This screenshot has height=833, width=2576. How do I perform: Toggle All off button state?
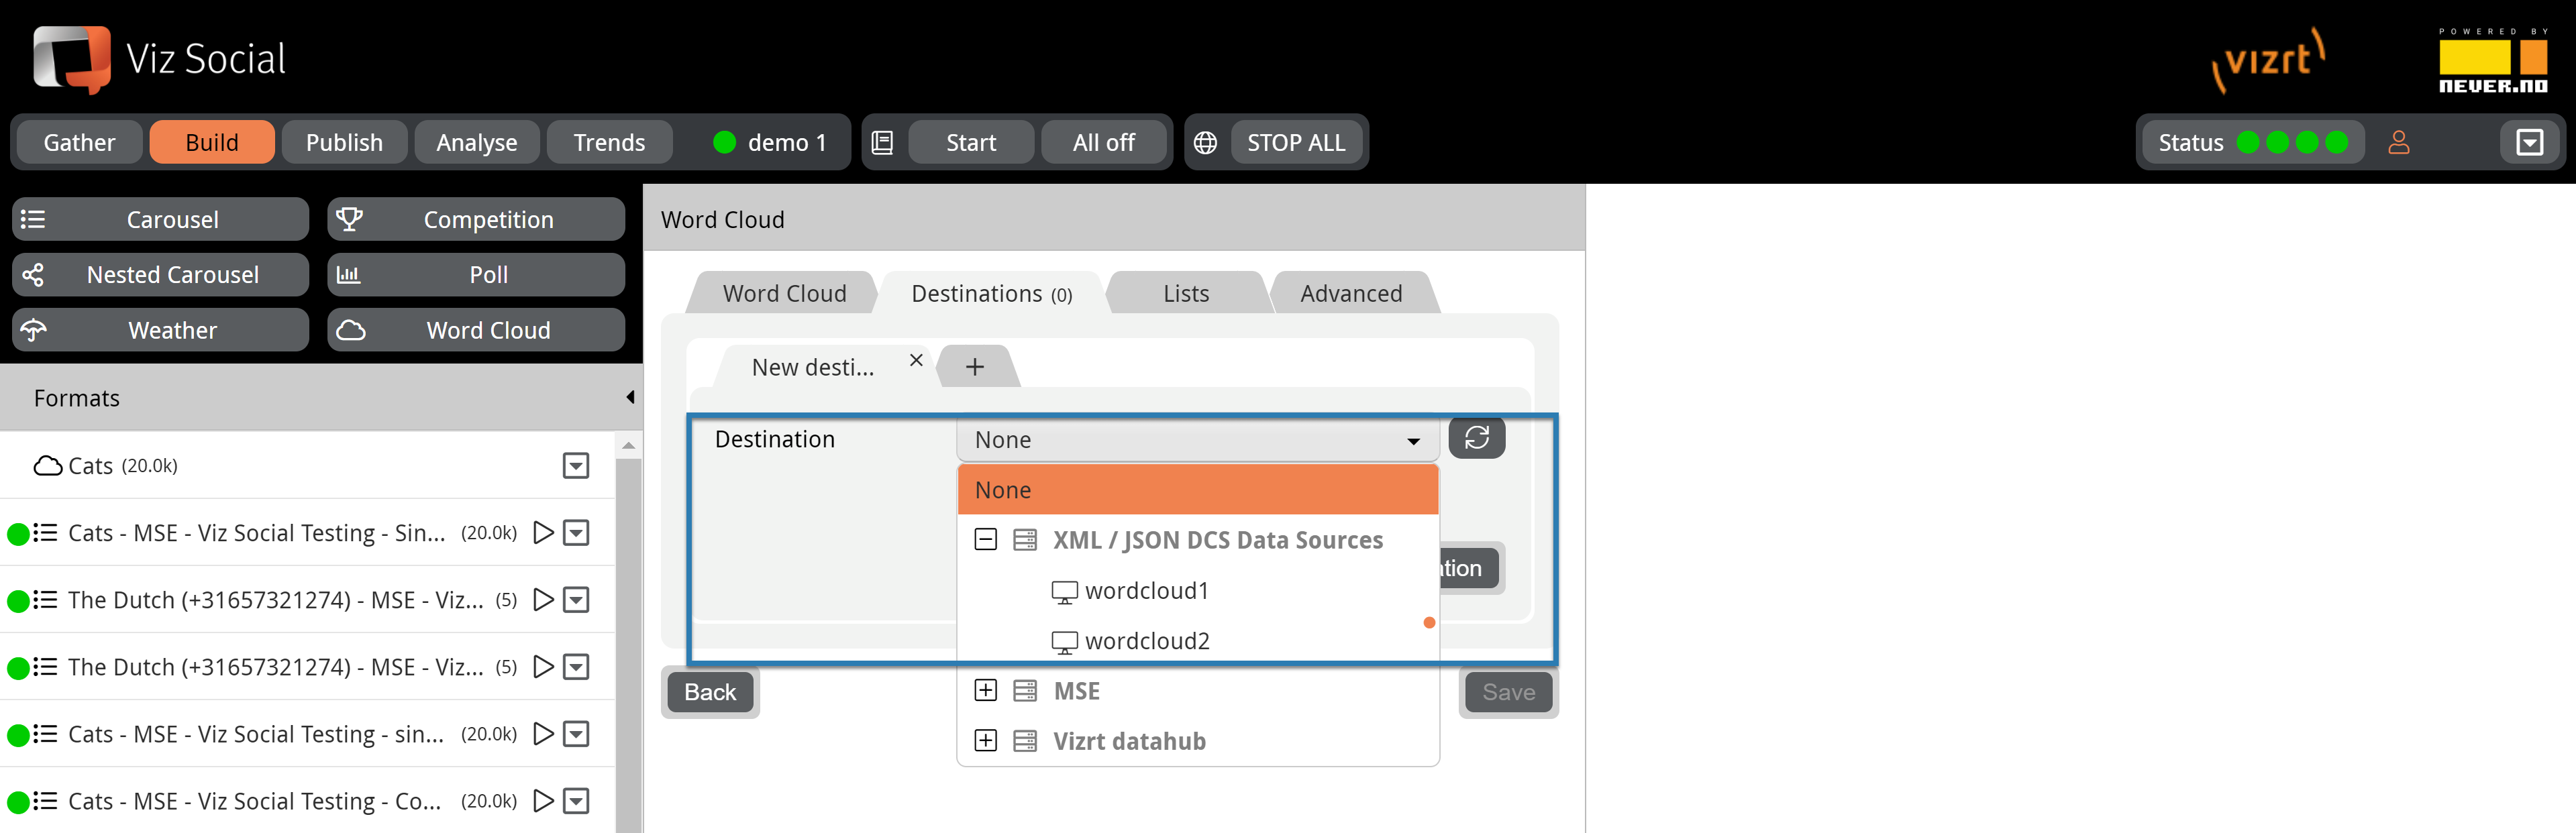tap(1104, 142)
